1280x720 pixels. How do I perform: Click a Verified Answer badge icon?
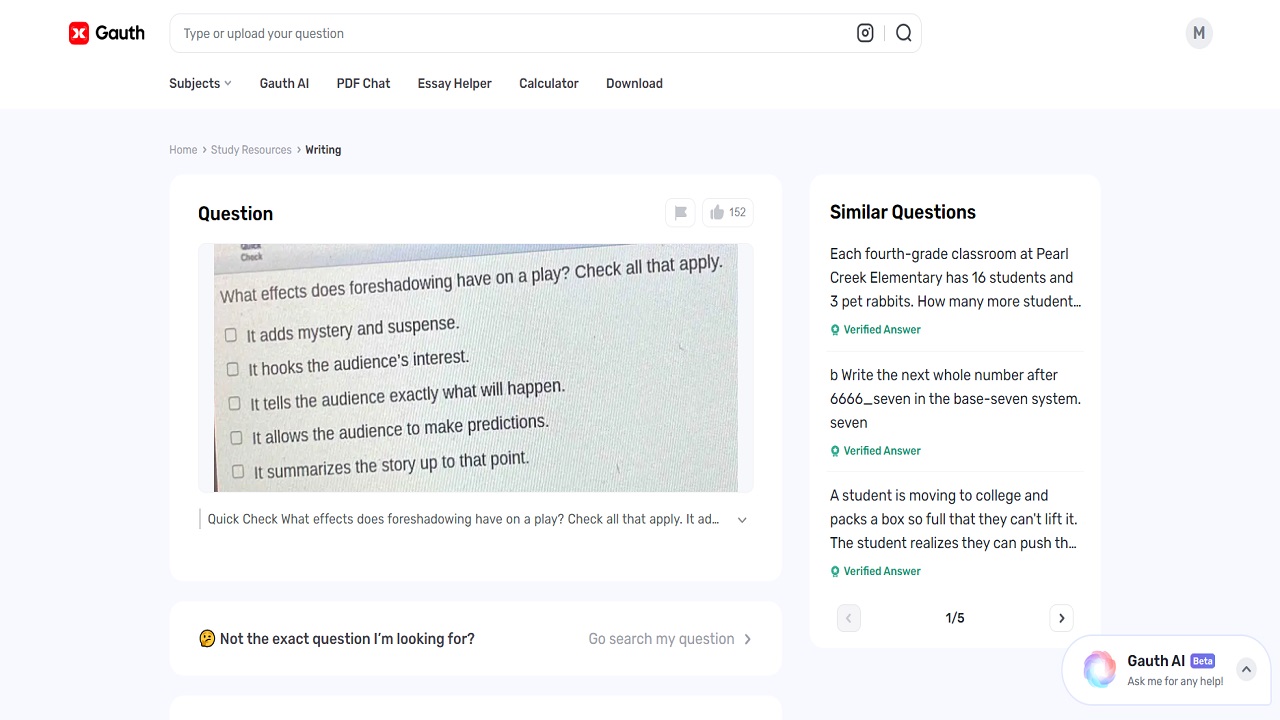pos(835,329)
